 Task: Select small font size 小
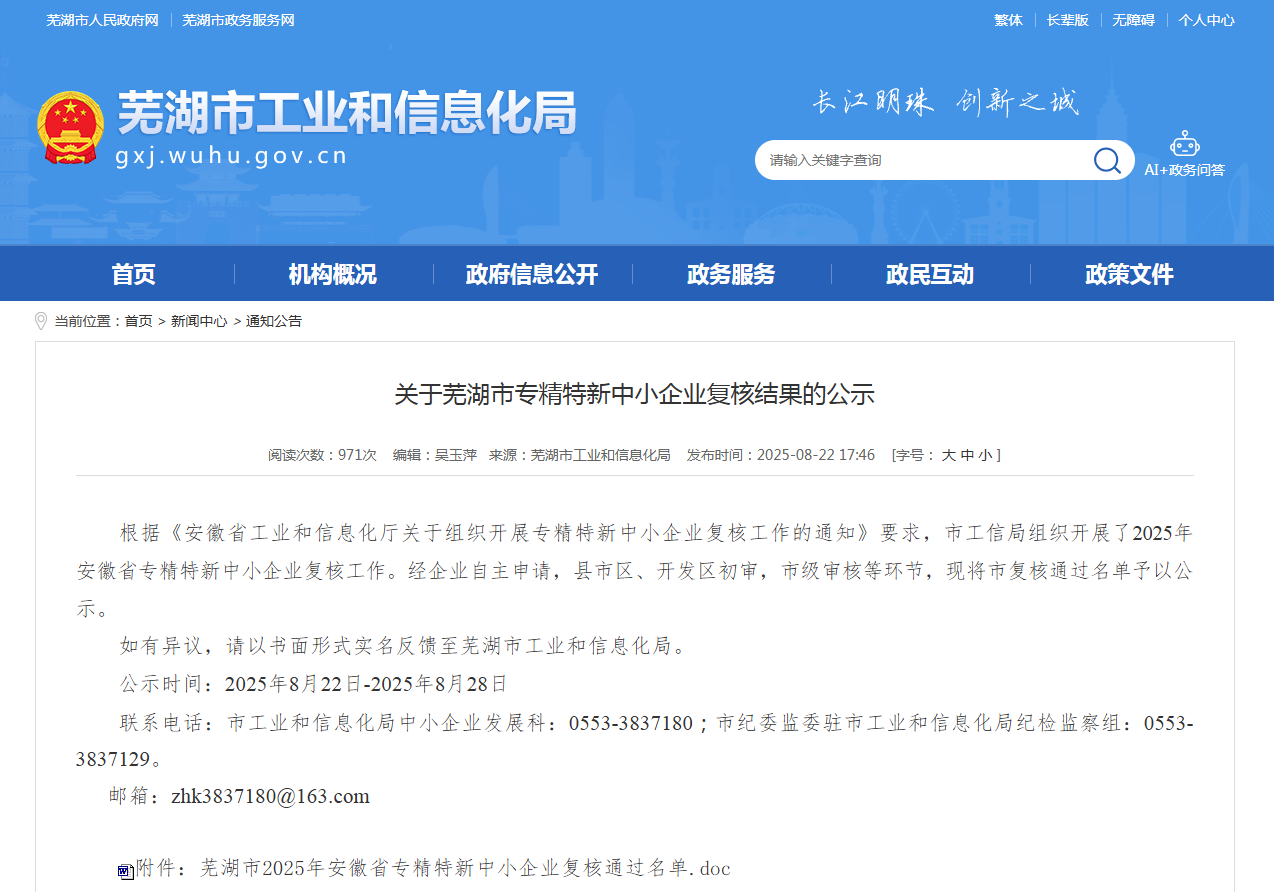pyautogui.click(x=985, y=455)
